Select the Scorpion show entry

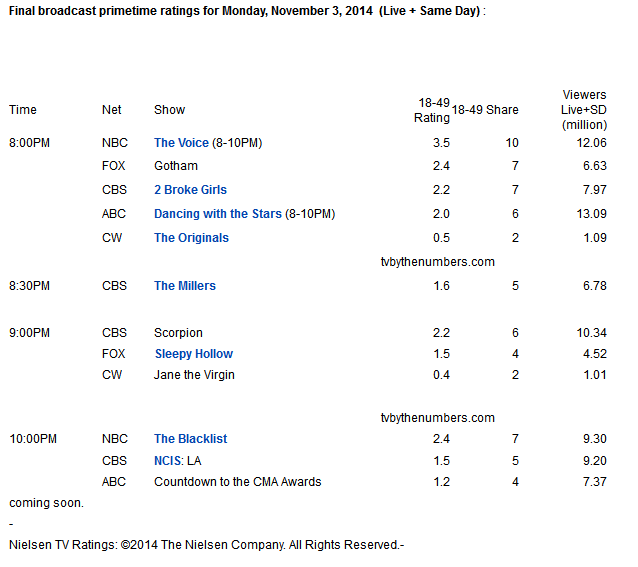pos(178,333)
